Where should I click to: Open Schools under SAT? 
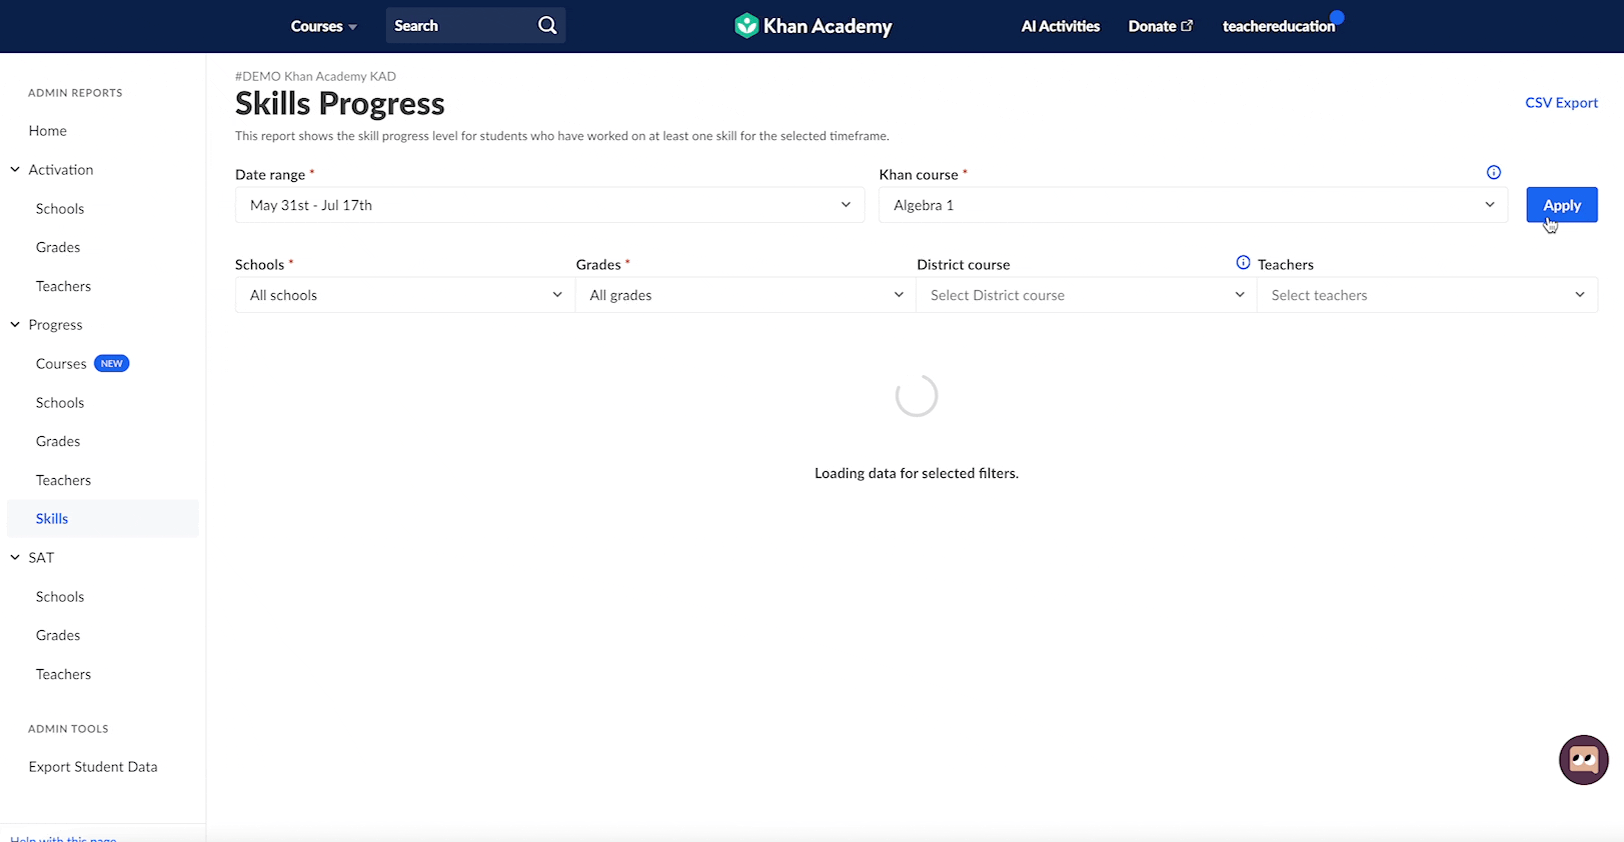[x=60, y=597]
